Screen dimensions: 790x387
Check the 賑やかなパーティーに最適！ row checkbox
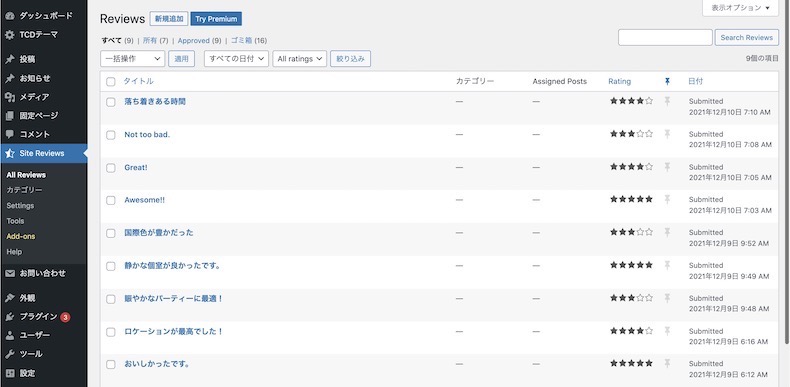point(111,299)
